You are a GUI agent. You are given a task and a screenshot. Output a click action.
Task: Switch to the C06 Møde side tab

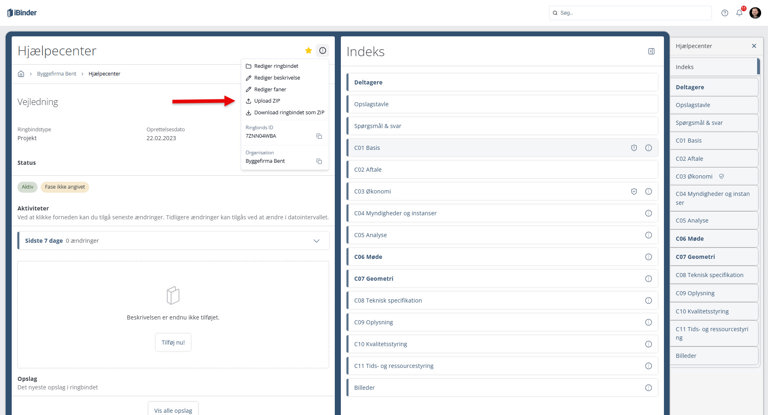click(x=690, y=239)
